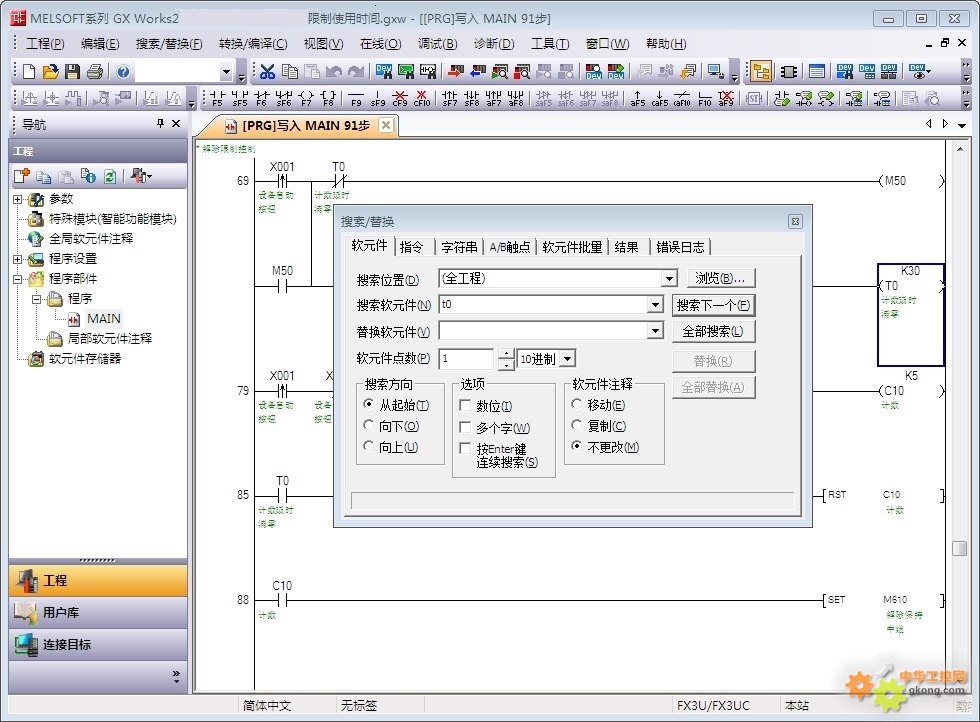The width and height of the screenshot is (980, 722).
Task: Collapse the 程序部件 tree node
Action: click(x=18, y=279)
